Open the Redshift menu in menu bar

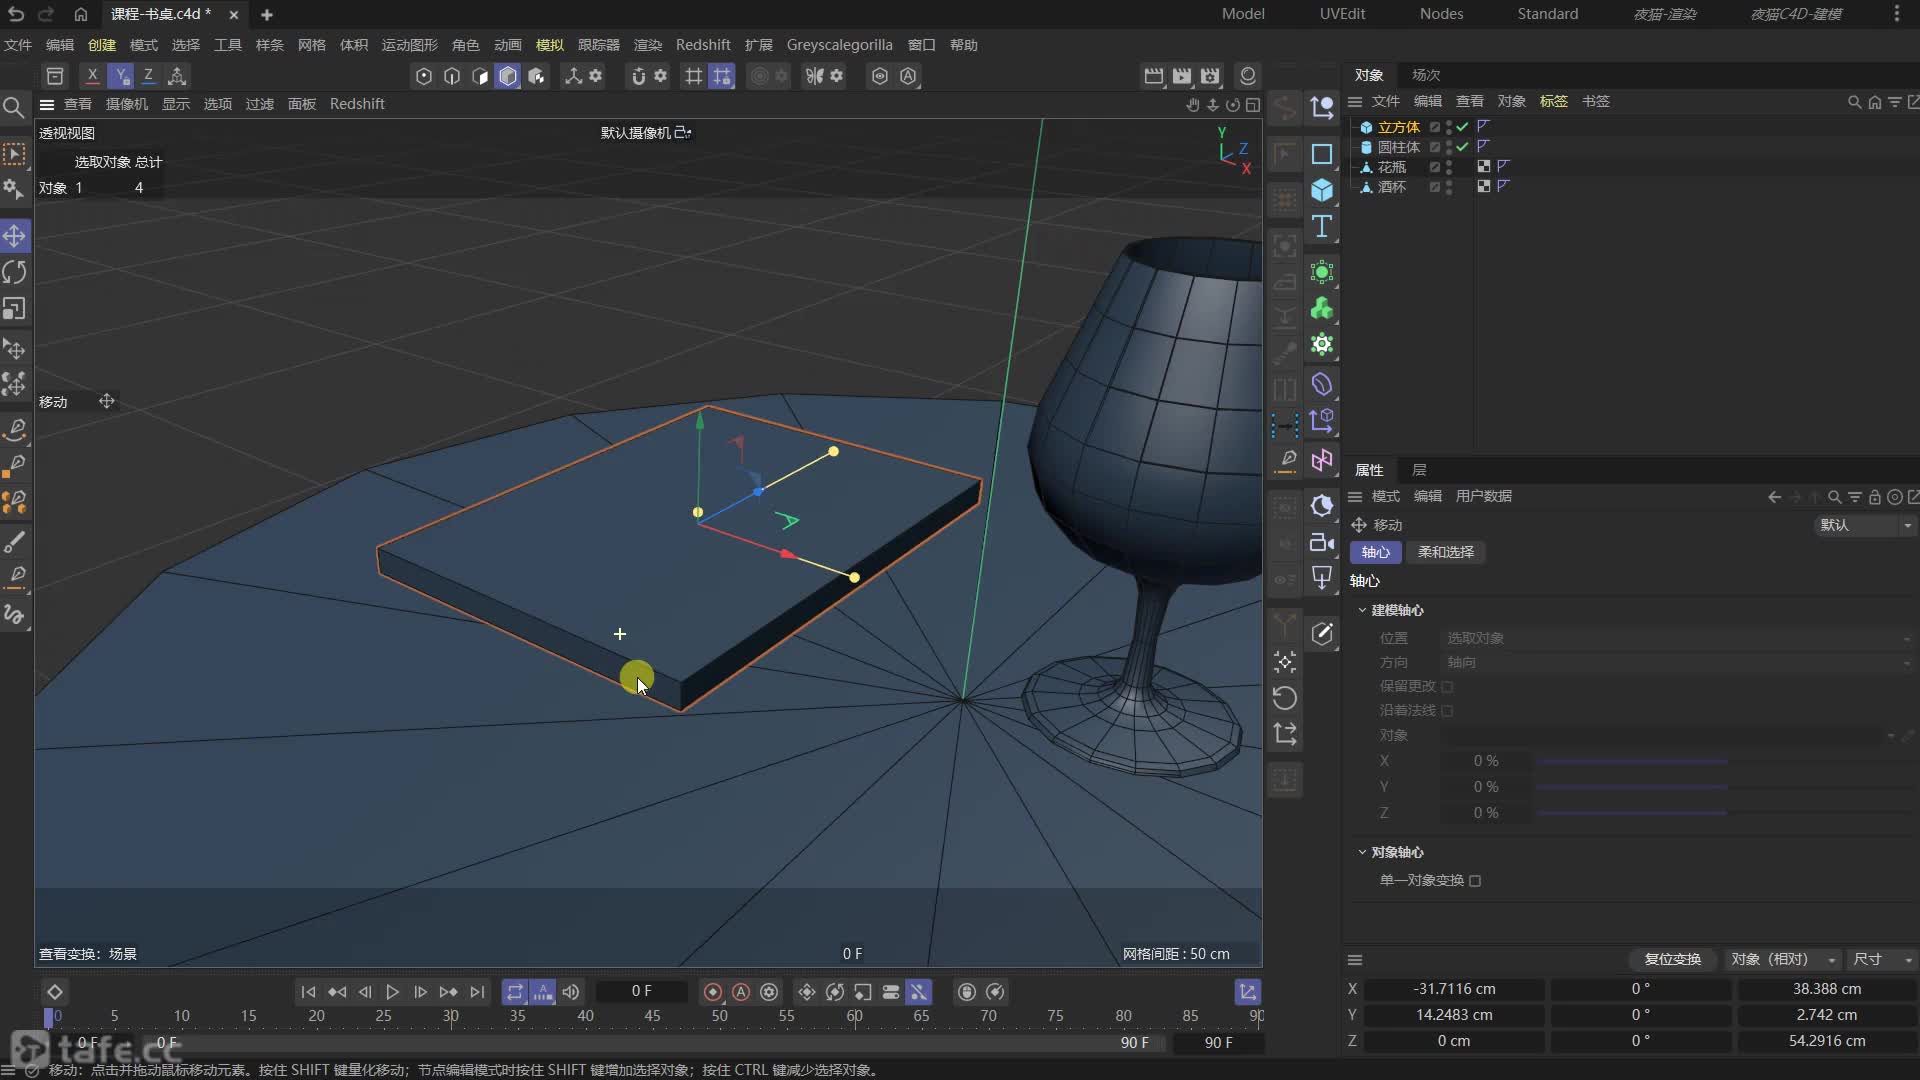pyautogui.click(x=703, y=45)
